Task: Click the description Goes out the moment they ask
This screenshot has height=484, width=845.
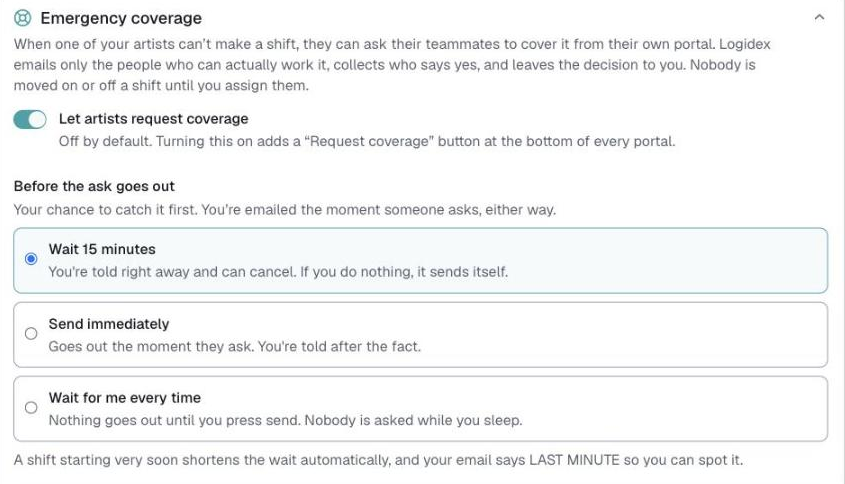Action: 234,346
